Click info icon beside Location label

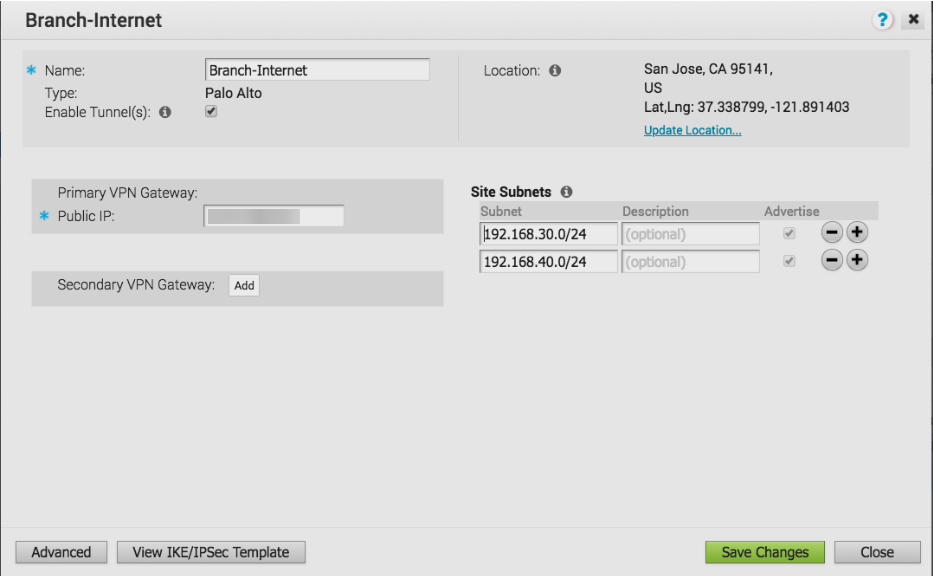tap(555, 70)
